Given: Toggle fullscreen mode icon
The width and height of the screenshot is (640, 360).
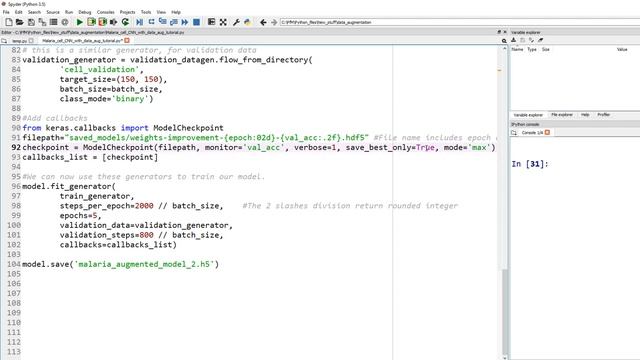Looking at the screenshot, I should tap(223, 22).
